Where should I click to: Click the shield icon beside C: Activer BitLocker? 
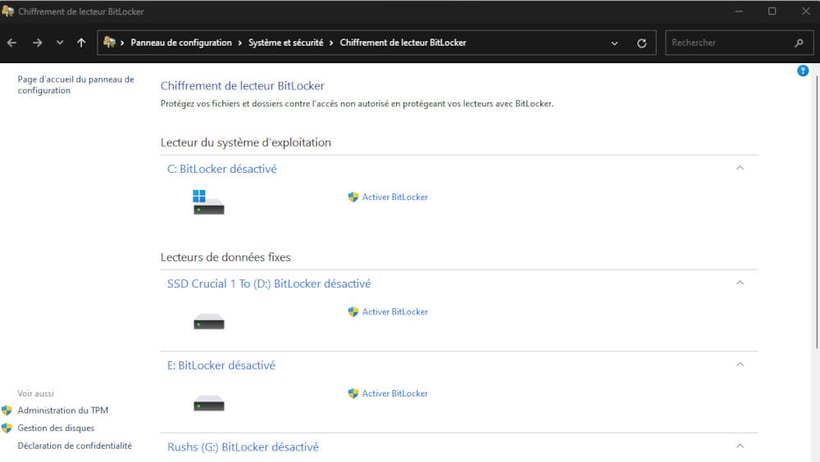click(x=353, y=197)
